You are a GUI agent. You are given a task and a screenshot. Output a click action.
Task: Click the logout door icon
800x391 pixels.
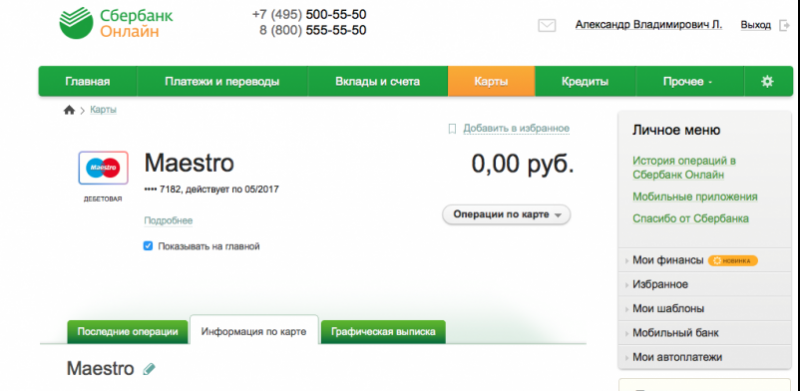(784, 25)
